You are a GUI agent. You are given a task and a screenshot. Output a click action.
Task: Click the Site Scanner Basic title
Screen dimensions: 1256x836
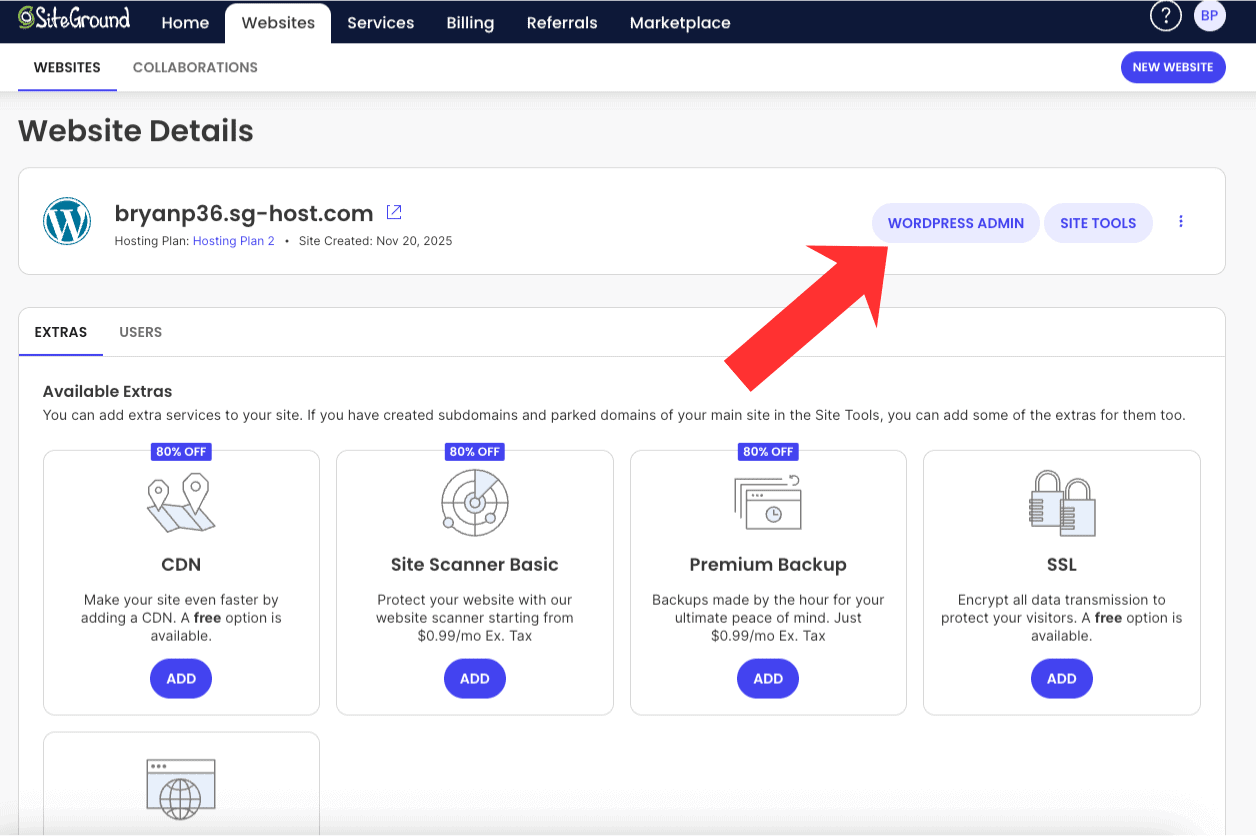(475, 565)
